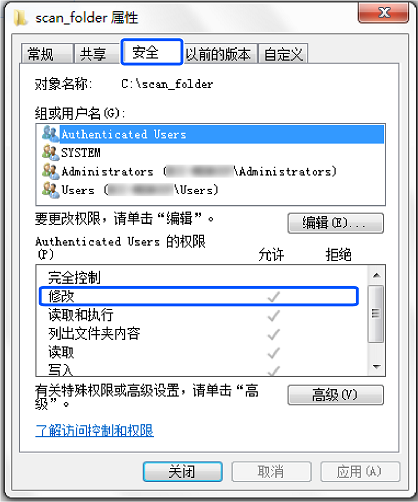Click the scan_folder folder icon in title bar

(20, 18)
